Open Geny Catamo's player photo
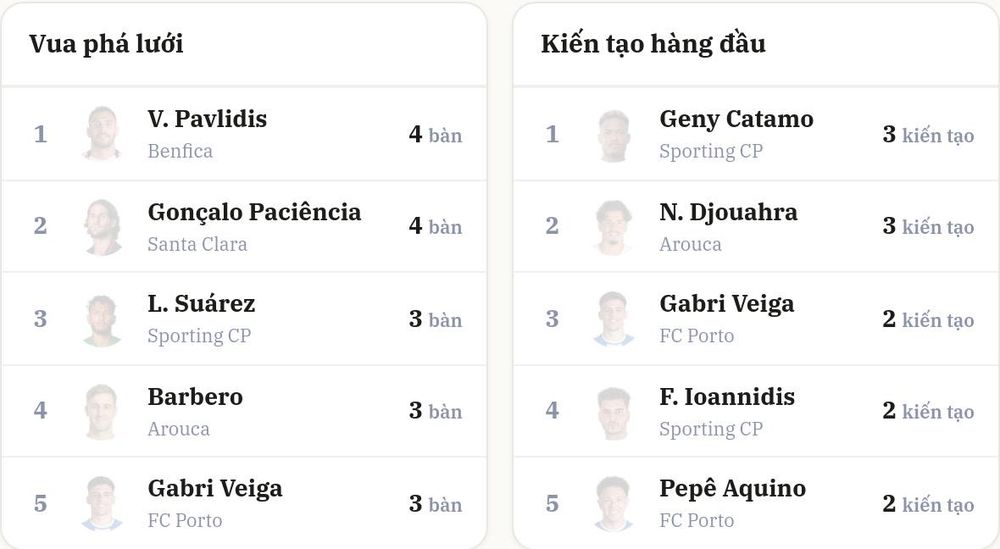This screenshot has width=1000, height=549. point(614,135)
